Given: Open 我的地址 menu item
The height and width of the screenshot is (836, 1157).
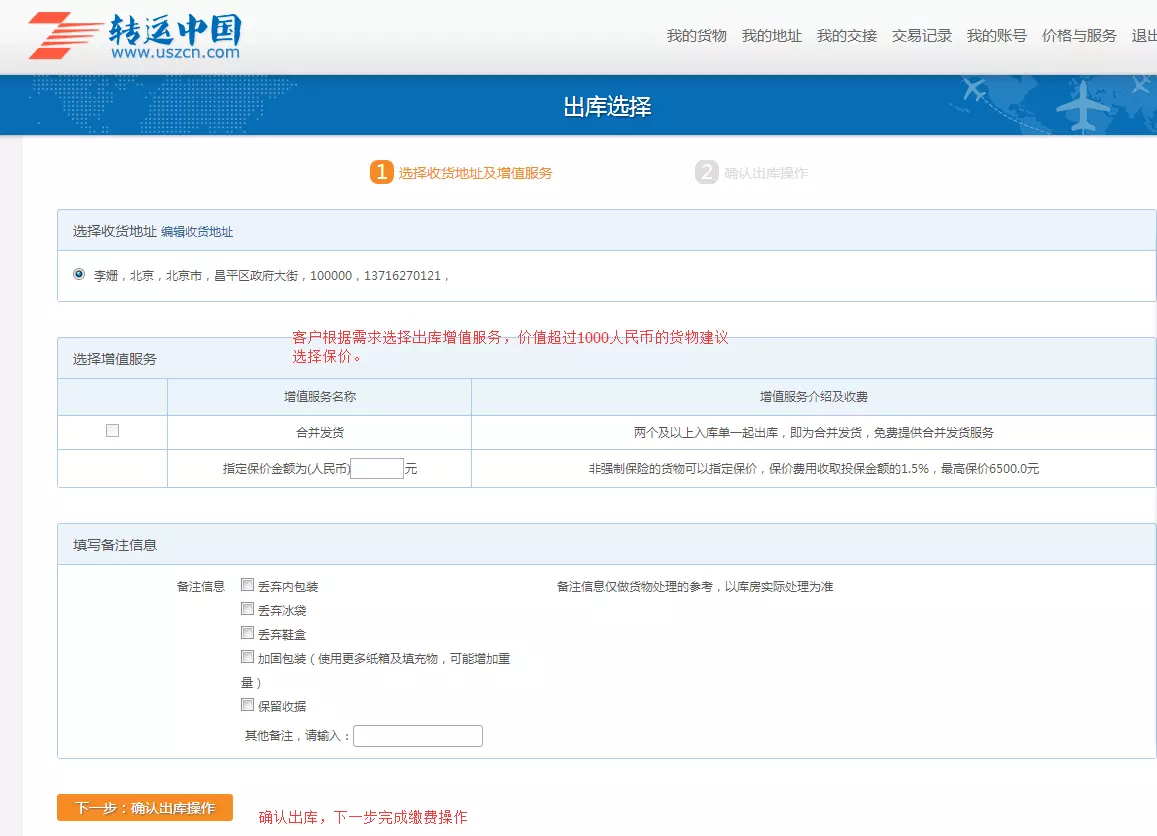Looking at the screenshot, I should click(771, 35).
